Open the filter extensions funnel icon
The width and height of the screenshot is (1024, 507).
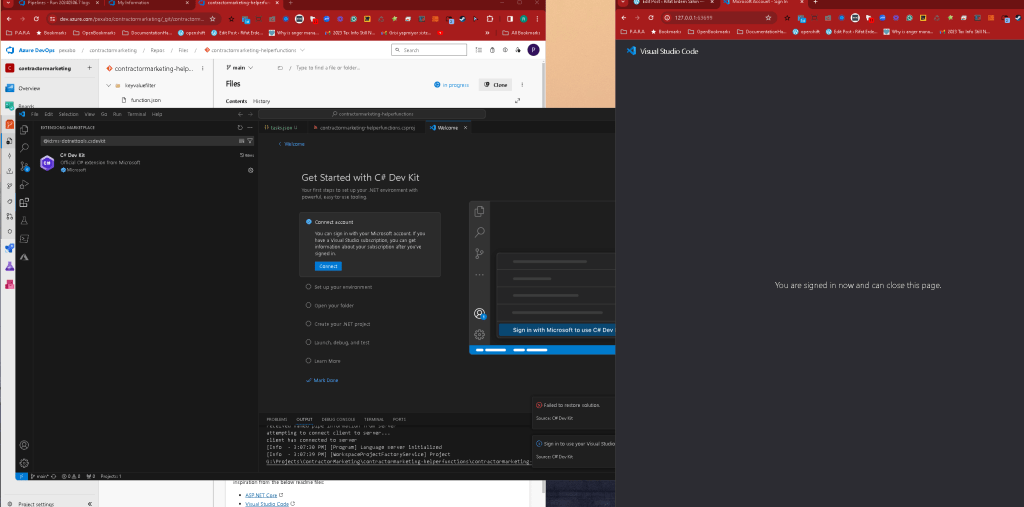[249, 140]
